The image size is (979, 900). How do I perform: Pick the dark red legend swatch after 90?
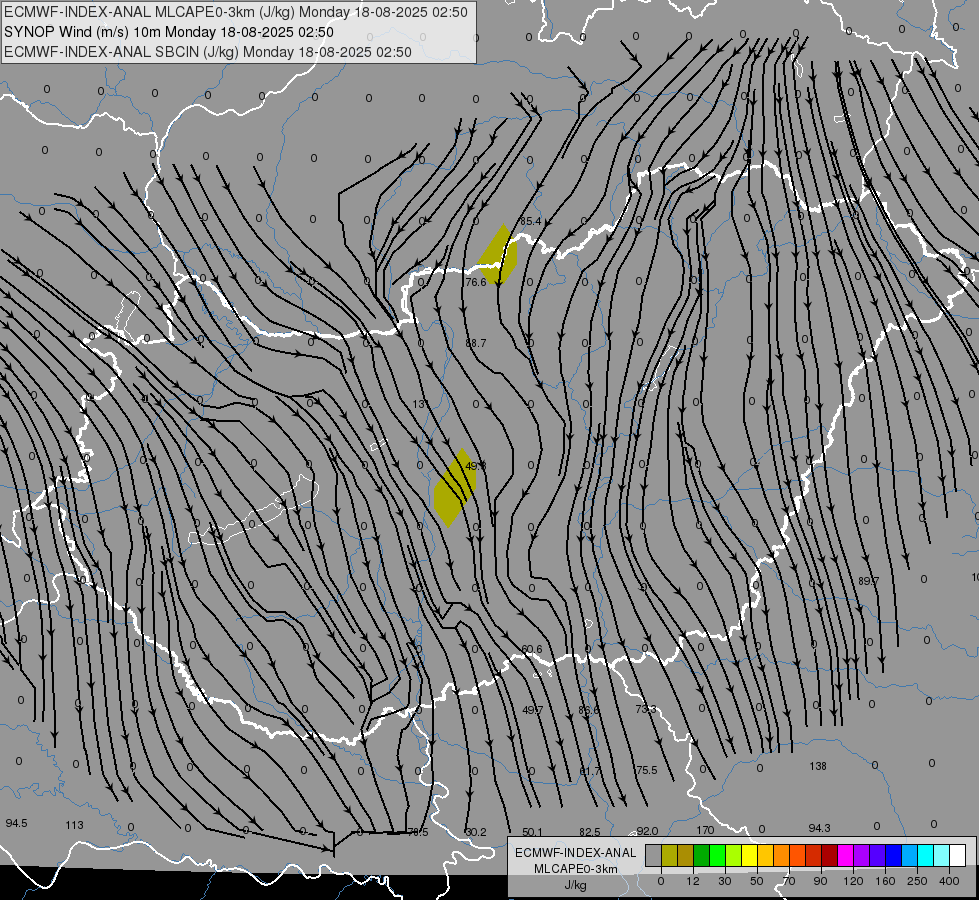pos(829,855)
